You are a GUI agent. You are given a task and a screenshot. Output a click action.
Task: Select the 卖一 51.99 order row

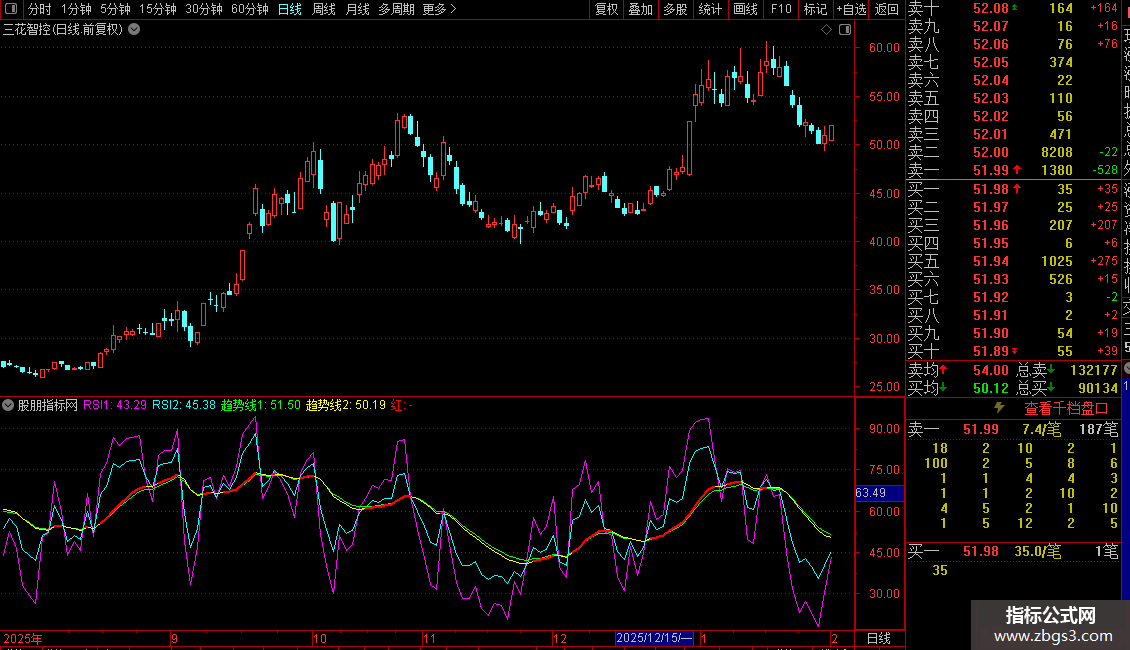pos(1014,170)
